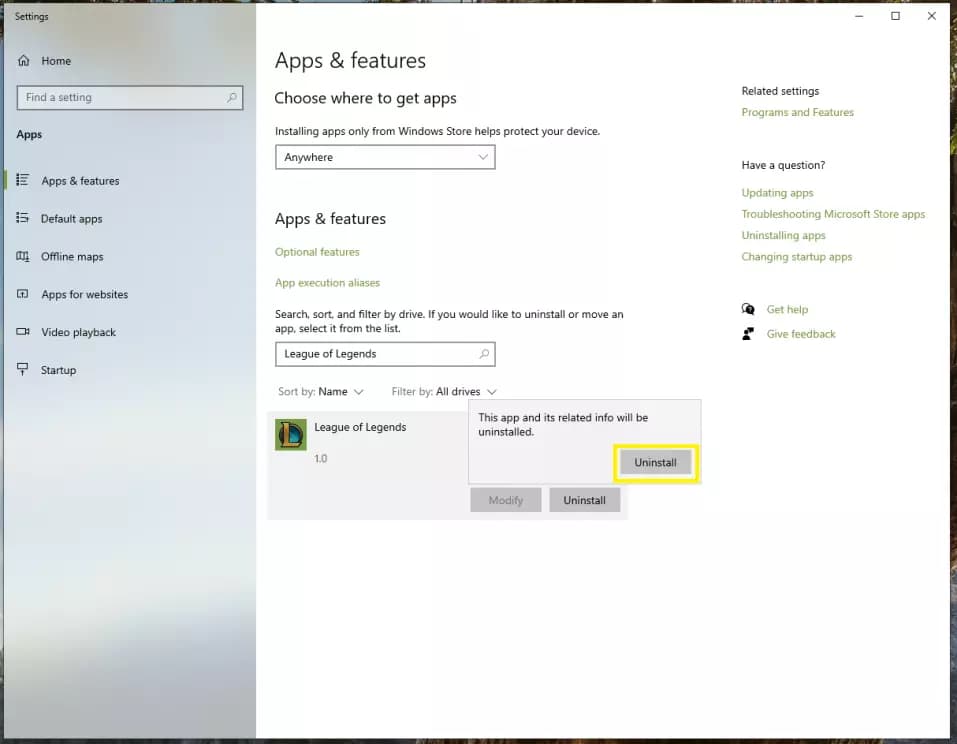This screenshot has height=744, width=957.
Task: Open App execution aliases link
Action: pos(327,283)
